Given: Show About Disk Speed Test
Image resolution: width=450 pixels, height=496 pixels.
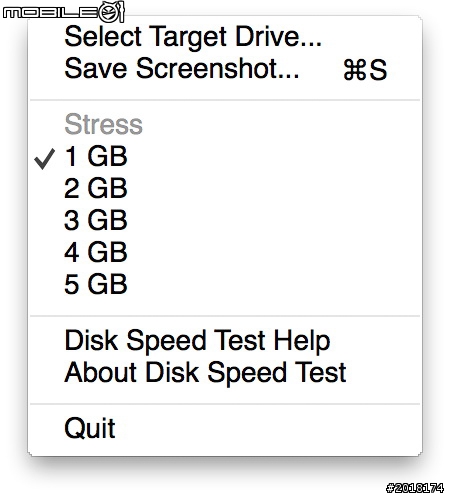Looking at the screenshot, I should pyautogui.click(x=225, y=372).
